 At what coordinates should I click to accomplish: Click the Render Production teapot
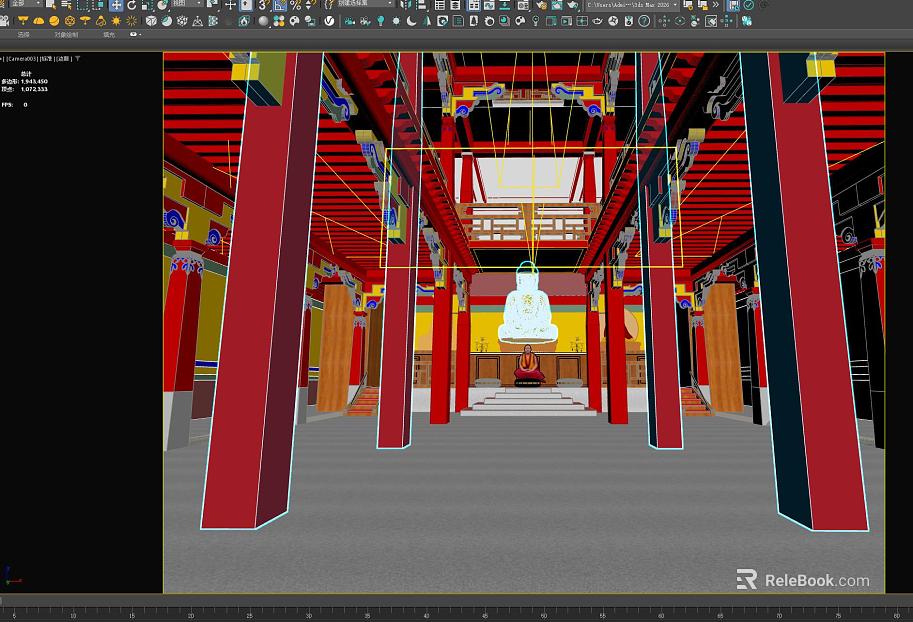pos(572,5)
